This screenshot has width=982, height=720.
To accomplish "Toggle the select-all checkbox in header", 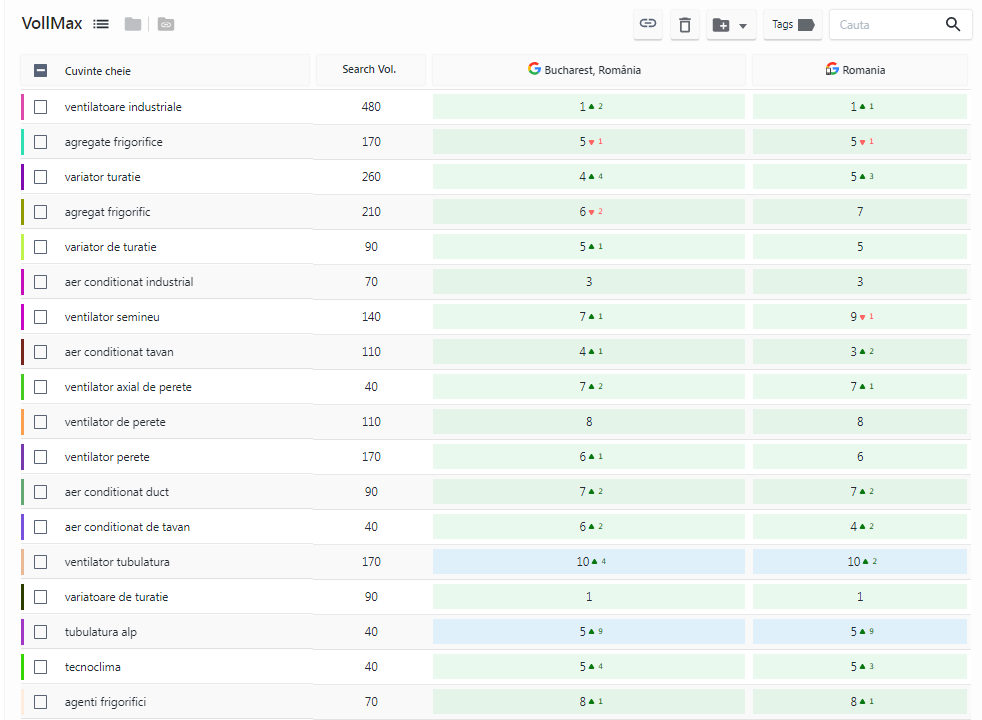I will (40, 70).
